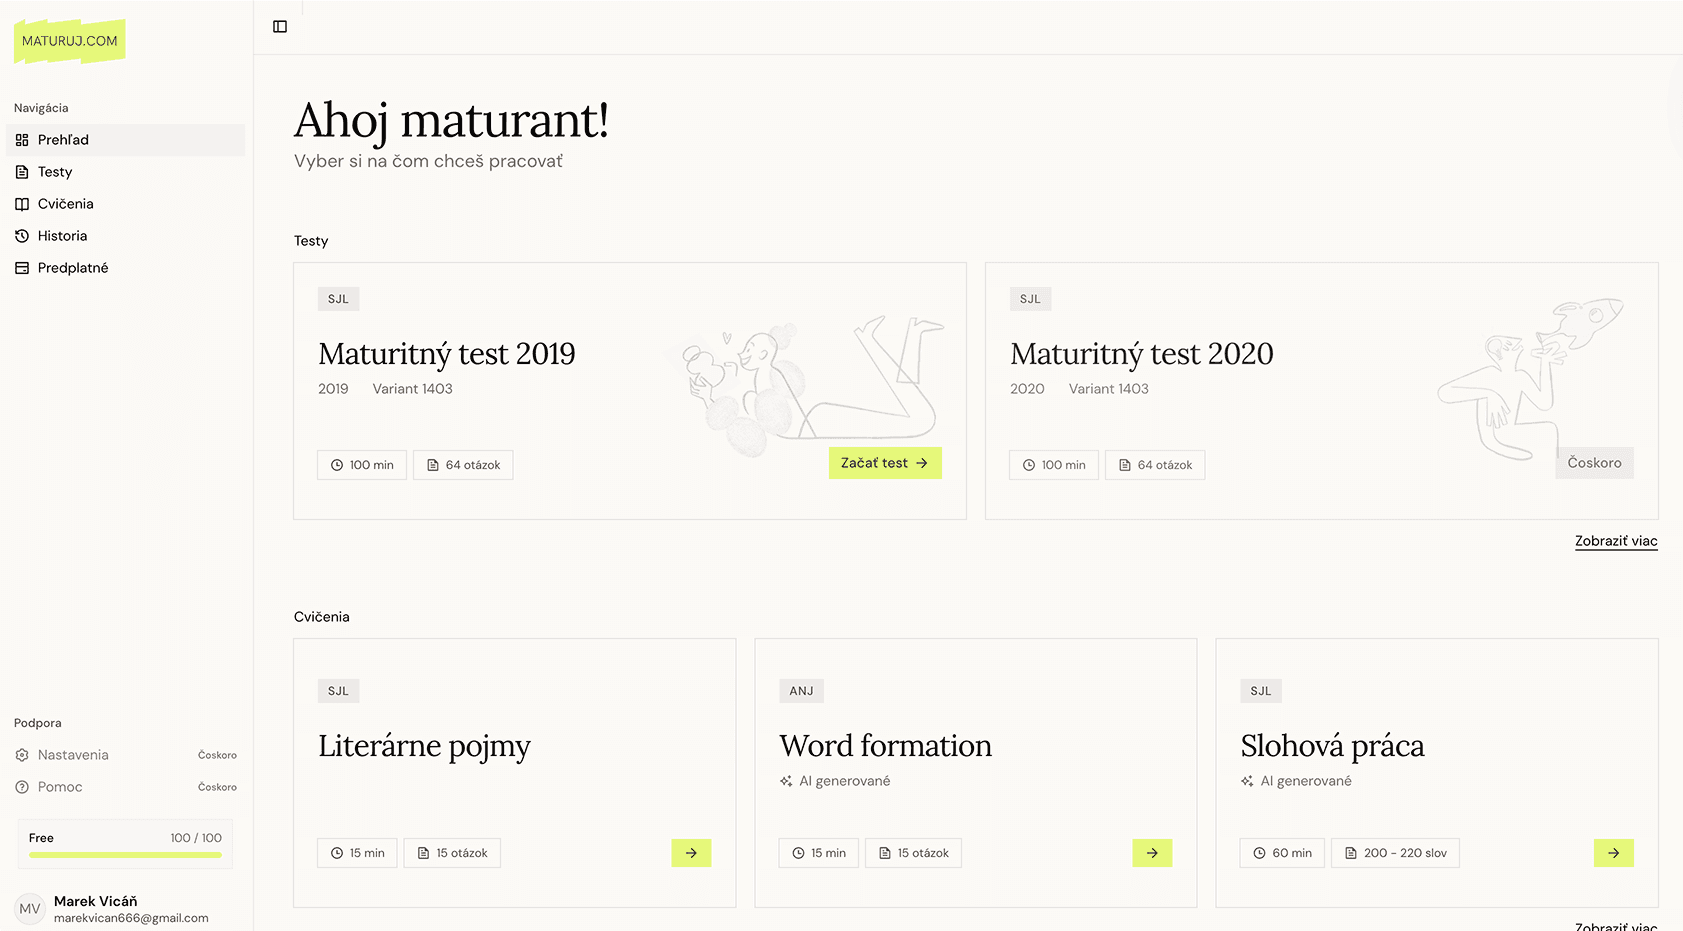Viewport: 1683px width, 931px height.
Task: Click the MATURUJ.COM logo
Action: [x=70, y=41]
